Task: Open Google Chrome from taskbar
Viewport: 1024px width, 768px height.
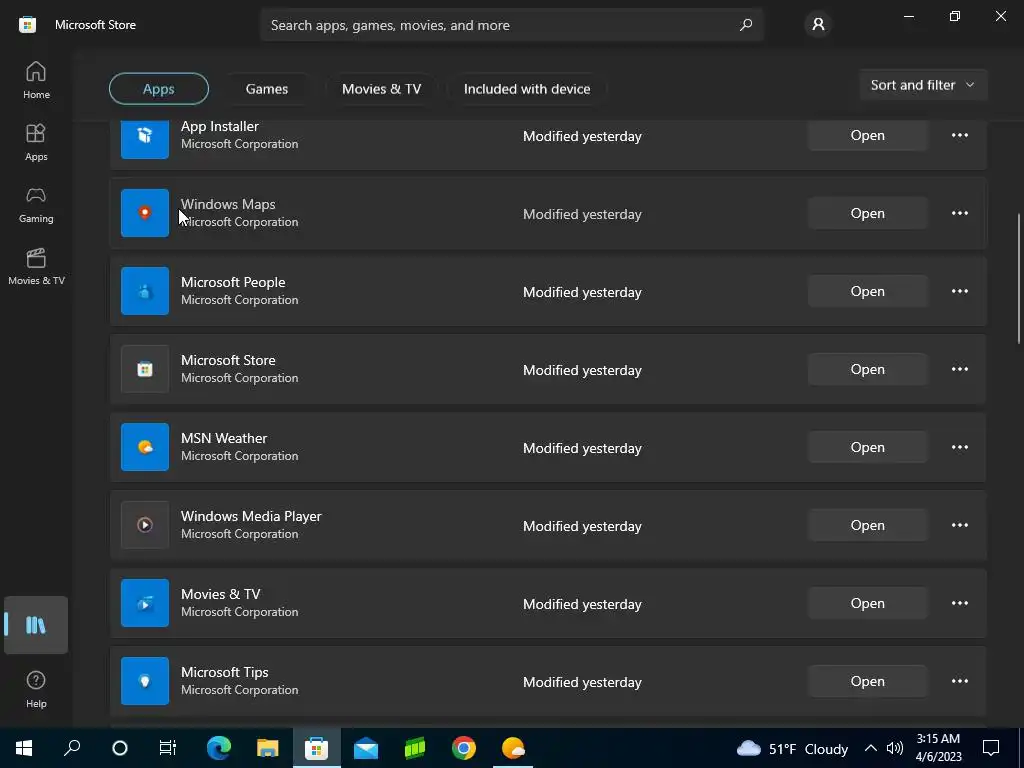Action: click(464, 748)
